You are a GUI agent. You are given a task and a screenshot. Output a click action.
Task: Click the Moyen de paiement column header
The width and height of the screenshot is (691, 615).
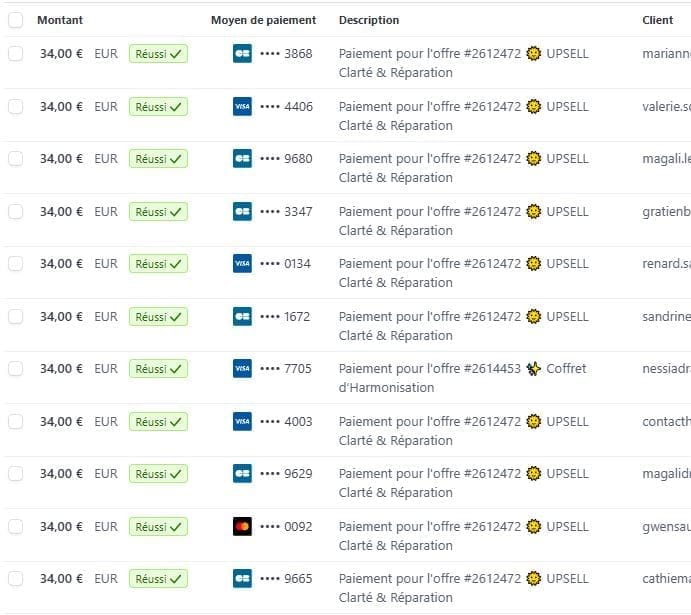263,20
